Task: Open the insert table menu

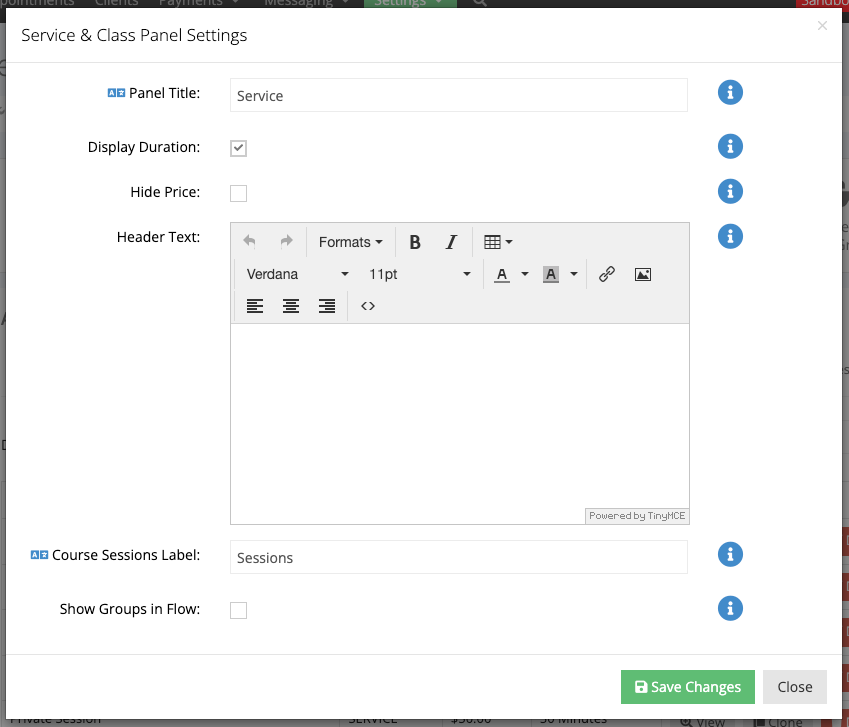Action: point(498,242)
